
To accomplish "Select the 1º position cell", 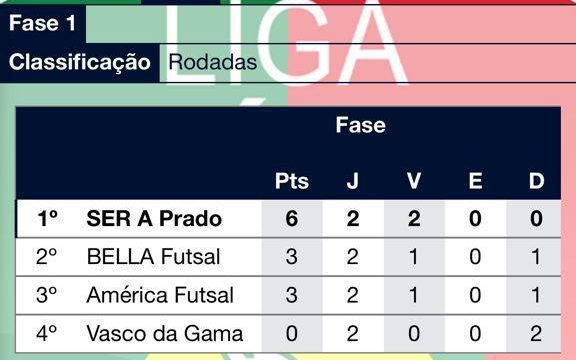I will (47, 219).
